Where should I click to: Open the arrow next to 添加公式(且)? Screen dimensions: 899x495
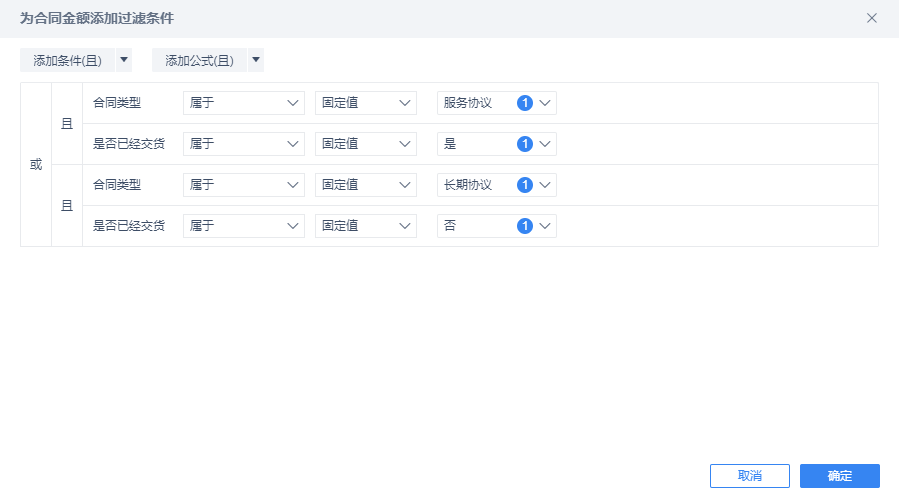click(256, 61)
